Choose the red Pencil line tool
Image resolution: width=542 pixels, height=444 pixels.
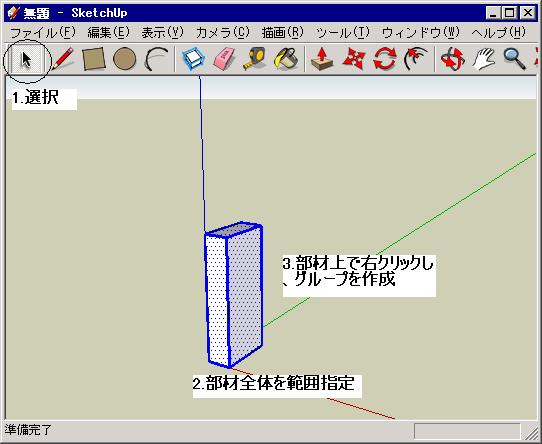coord(63,59)
